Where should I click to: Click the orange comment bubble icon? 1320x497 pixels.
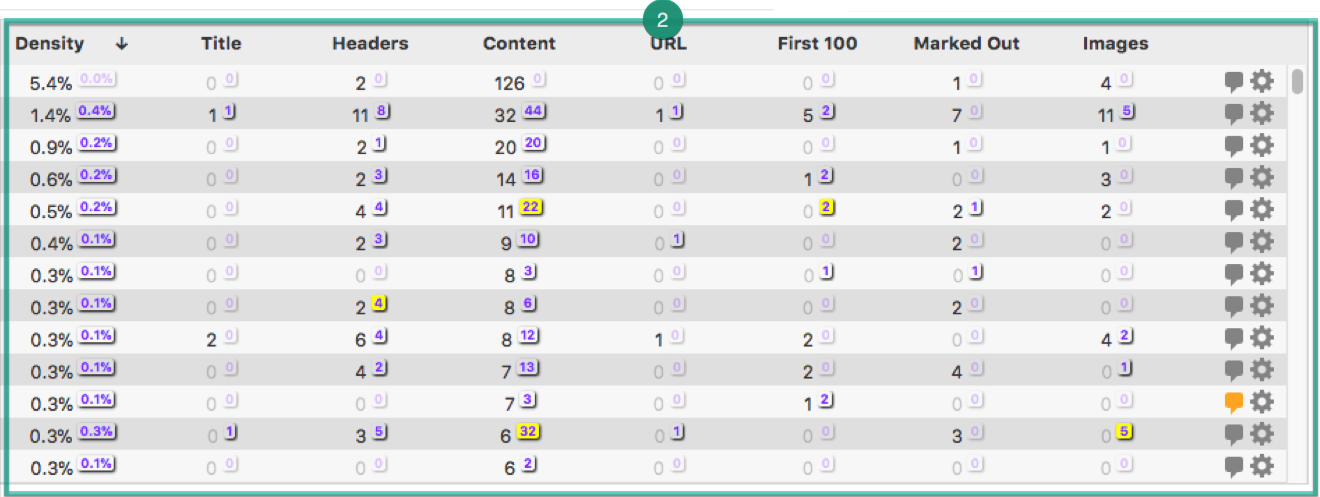(x=1234, y=402)
